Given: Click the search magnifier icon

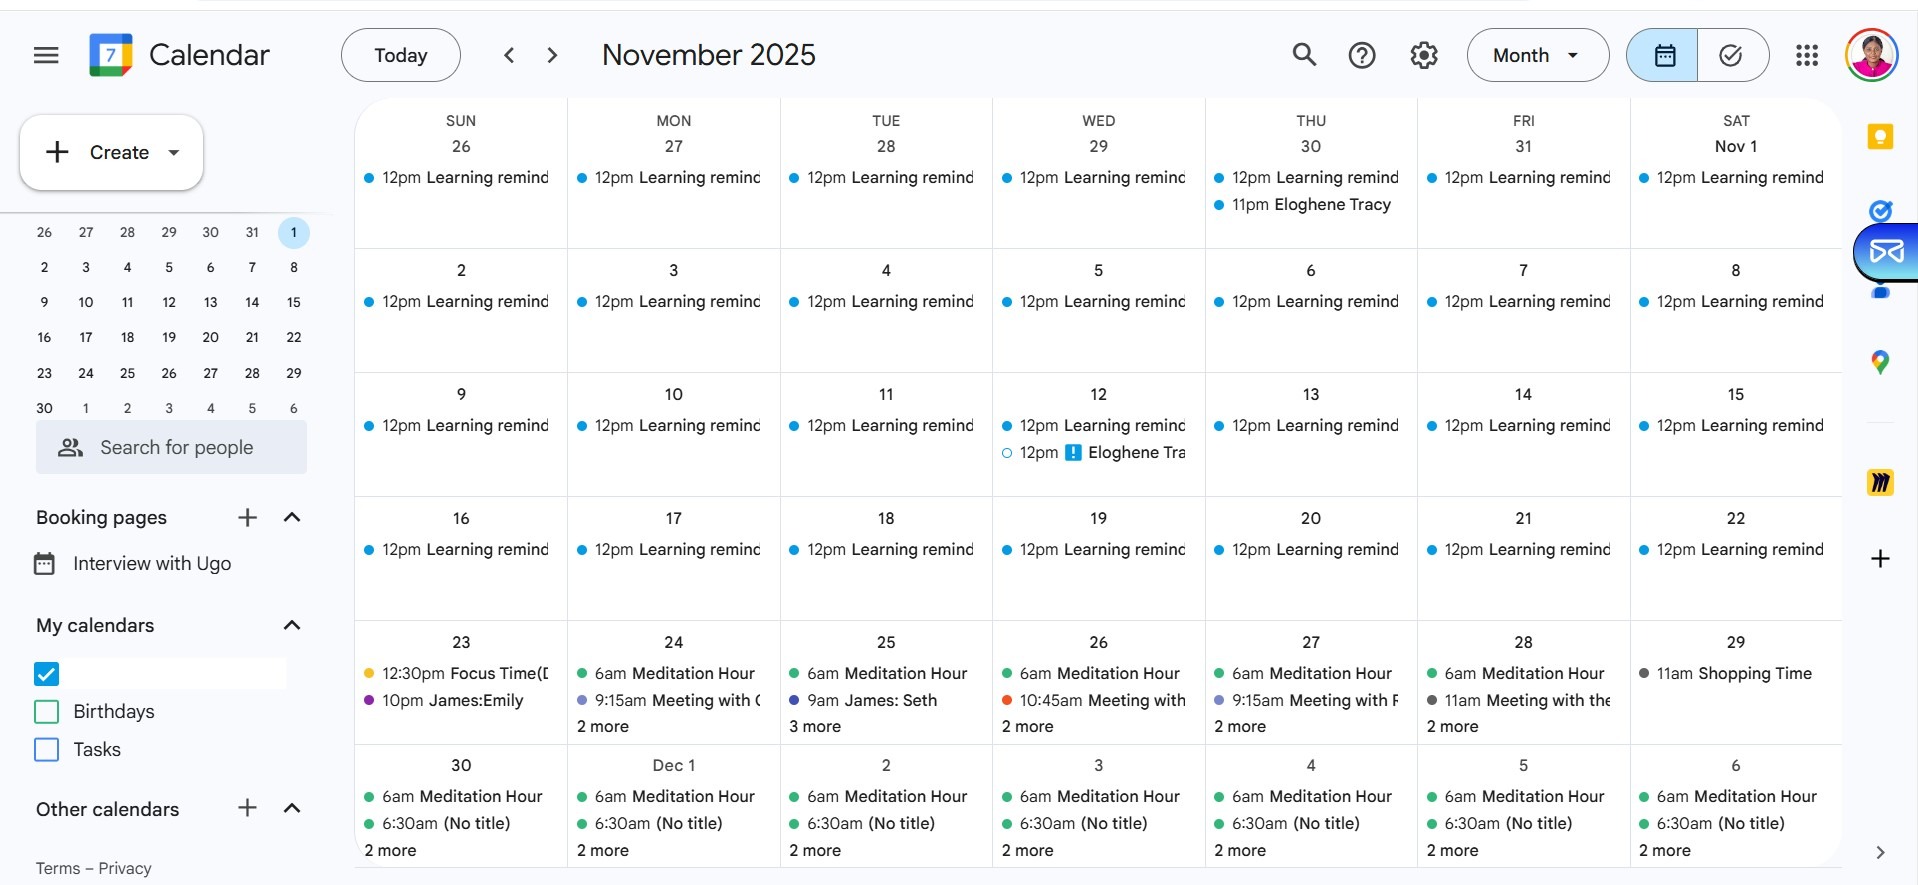Looking at the screenshot, I should (1304, 55).
